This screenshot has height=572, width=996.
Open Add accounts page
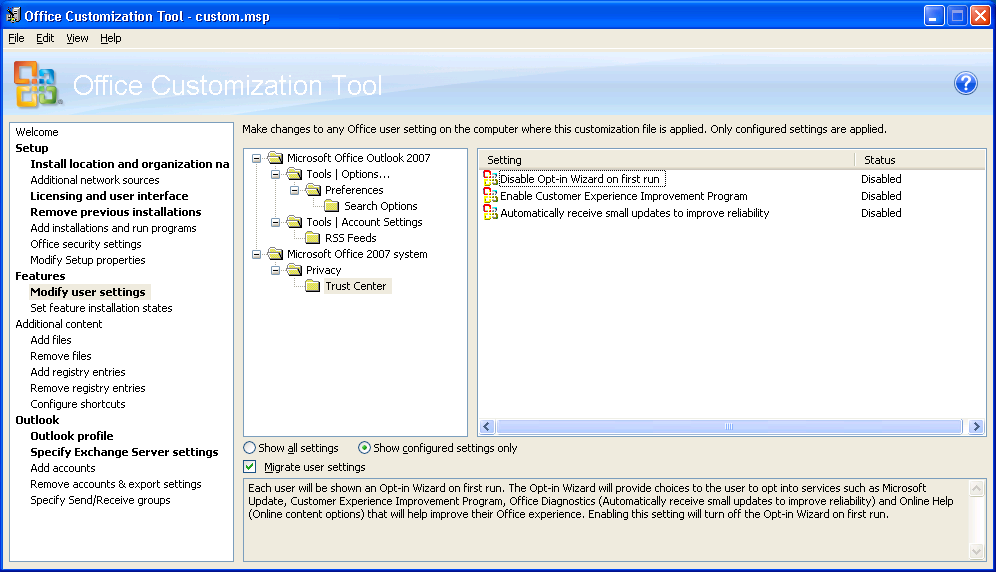tap(63, 468)
